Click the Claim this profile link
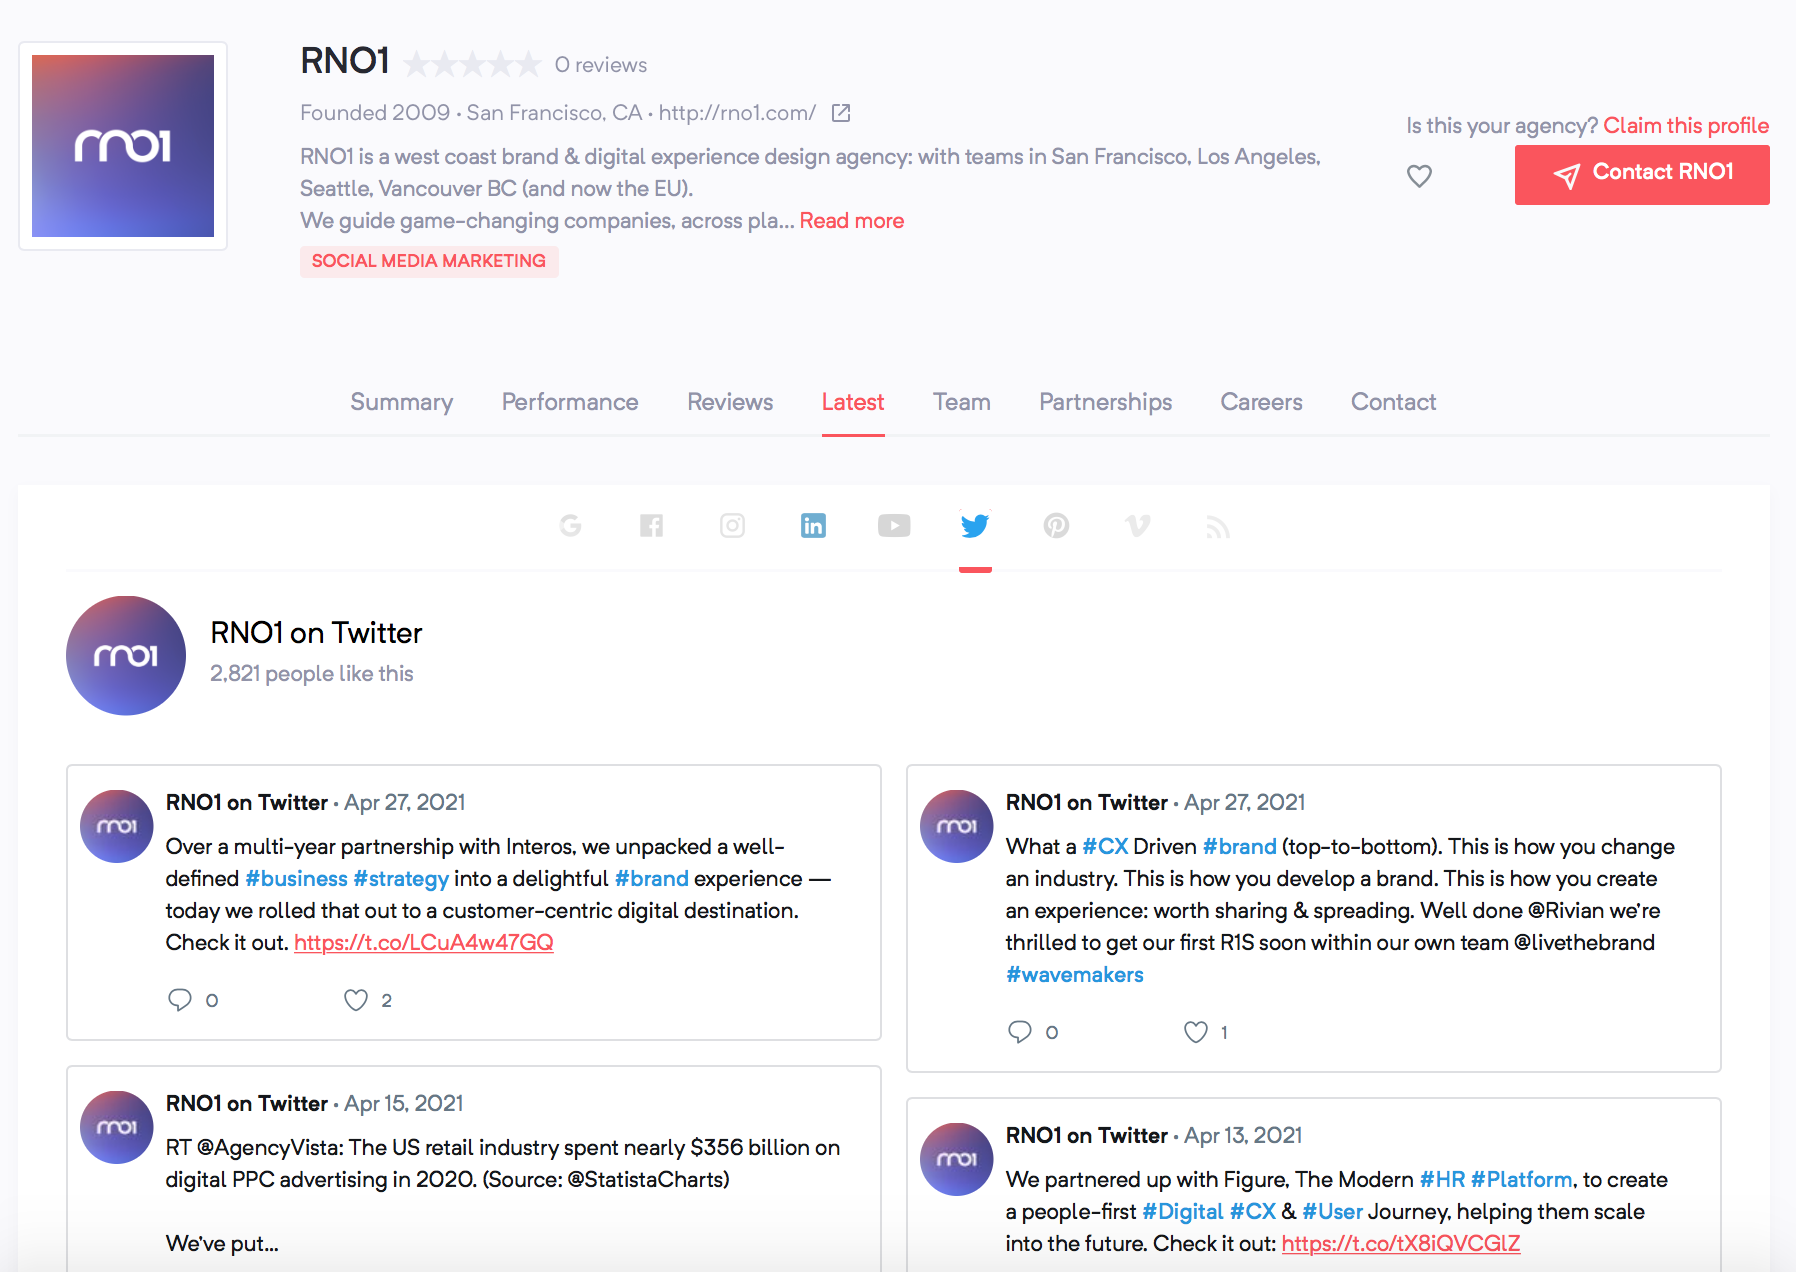The width and height of the screenshot is (1796, 1272). point(1686,126)
